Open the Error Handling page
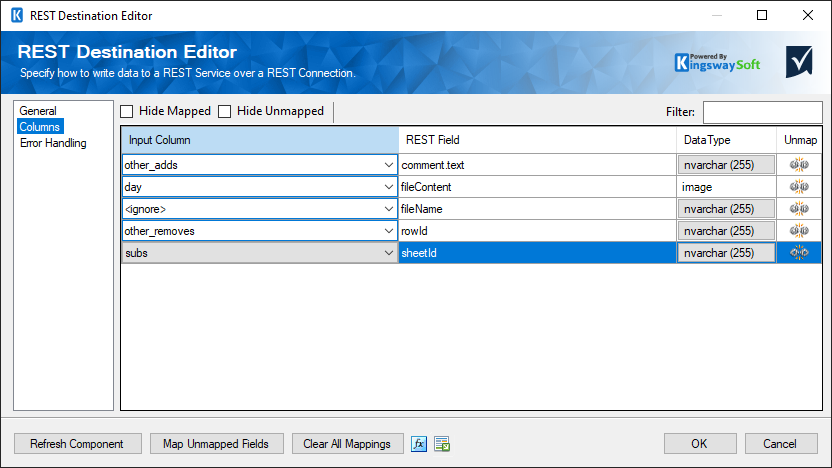 pyautogui.click(x=53, y=143)
